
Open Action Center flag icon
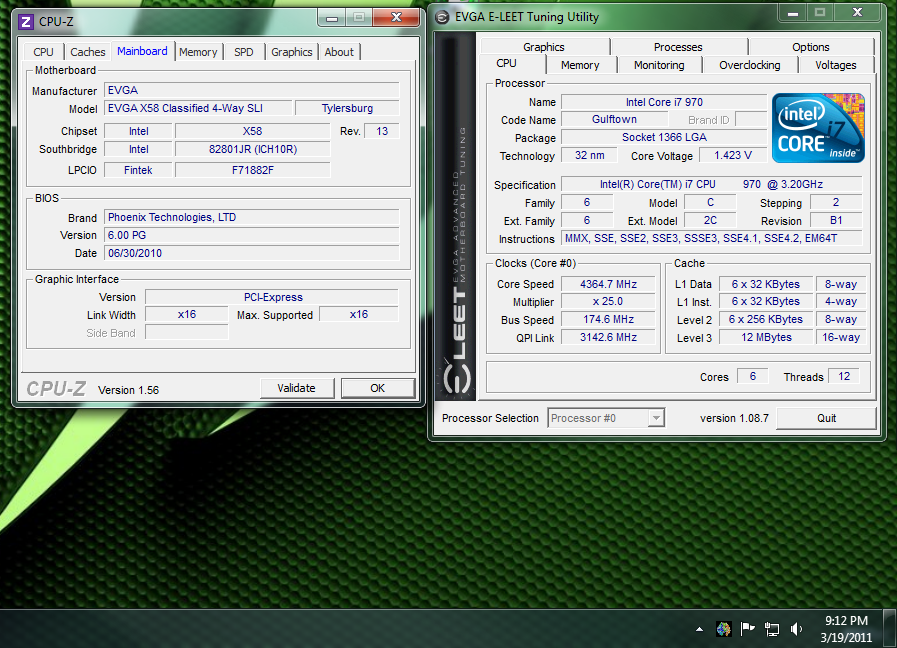[747, 629]
